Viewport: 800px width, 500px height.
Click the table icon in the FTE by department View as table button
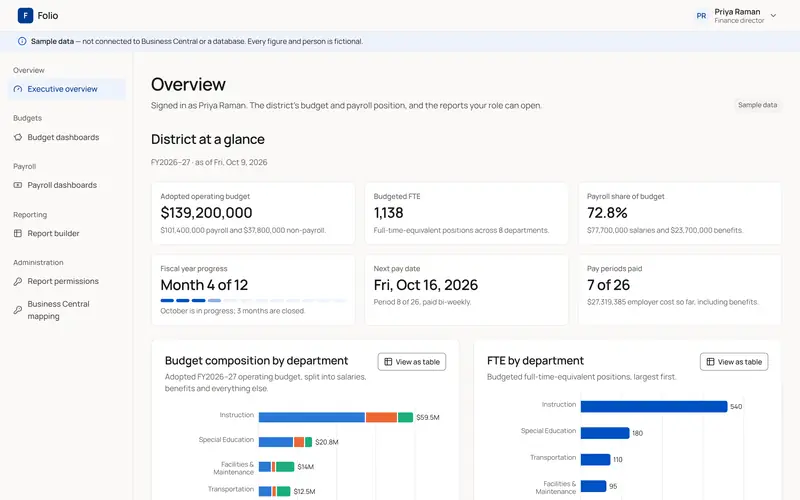(710, 362)
